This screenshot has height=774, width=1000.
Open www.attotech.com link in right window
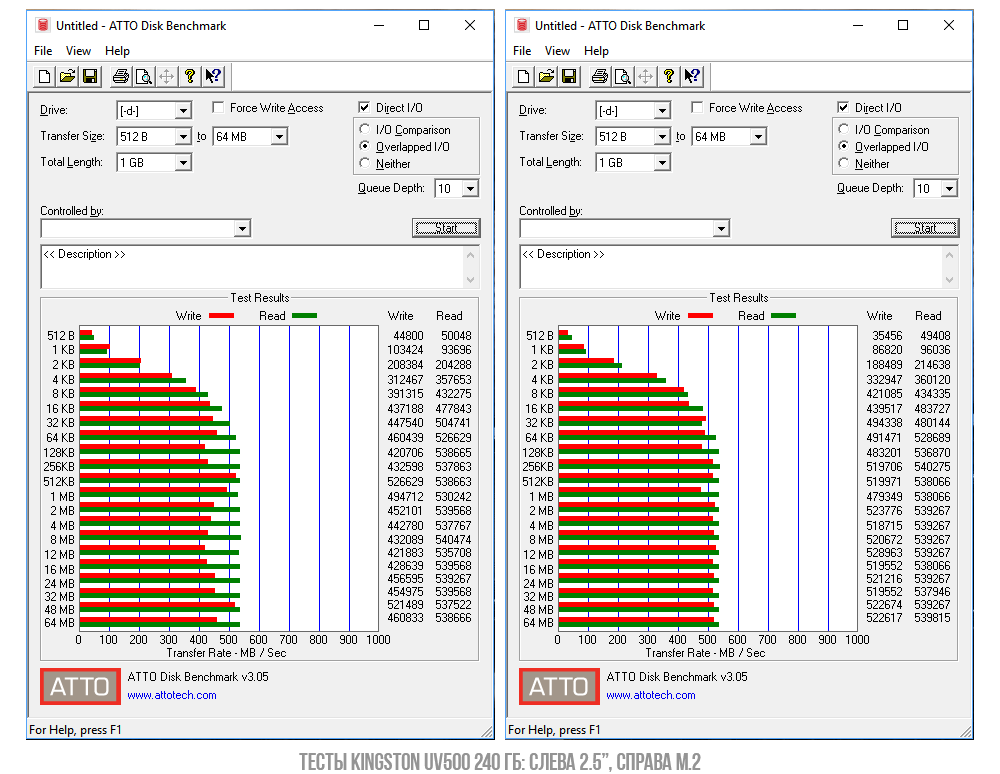pos(651,696)
